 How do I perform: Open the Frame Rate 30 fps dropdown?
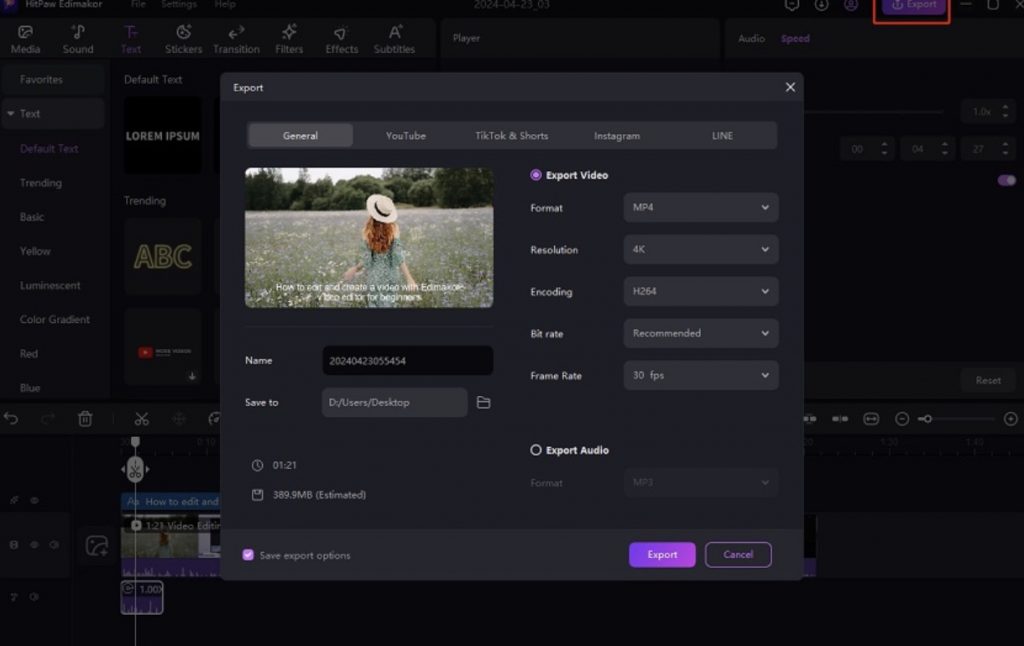pos(700,376)
